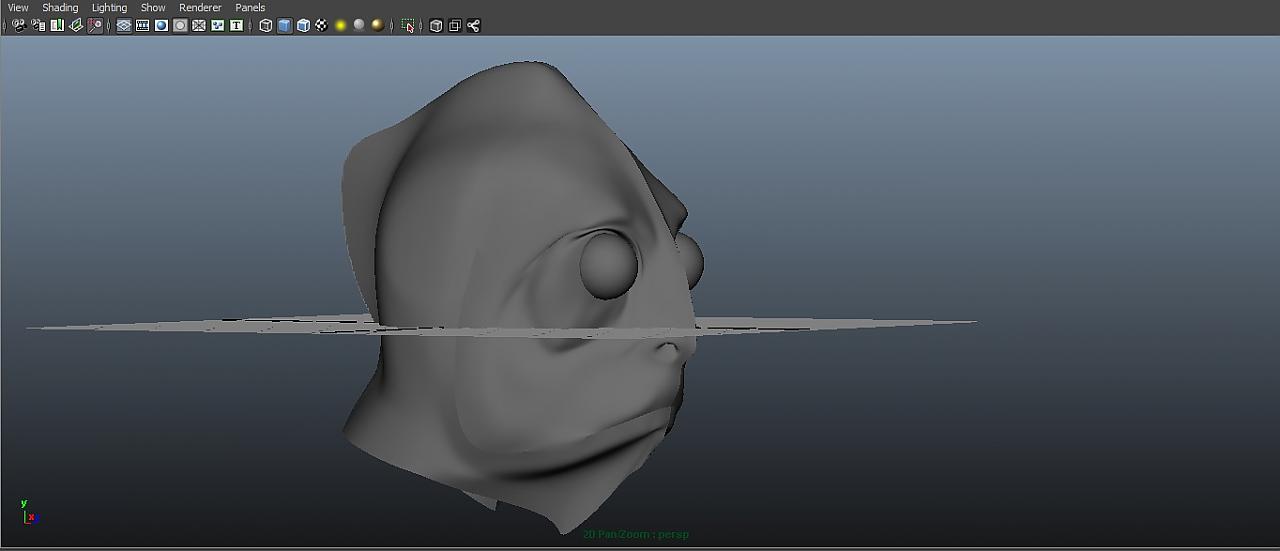Activate the 2D Pan/Zoom icon
The height and width of the screenshot is (551, 1280).
[95, 26]
